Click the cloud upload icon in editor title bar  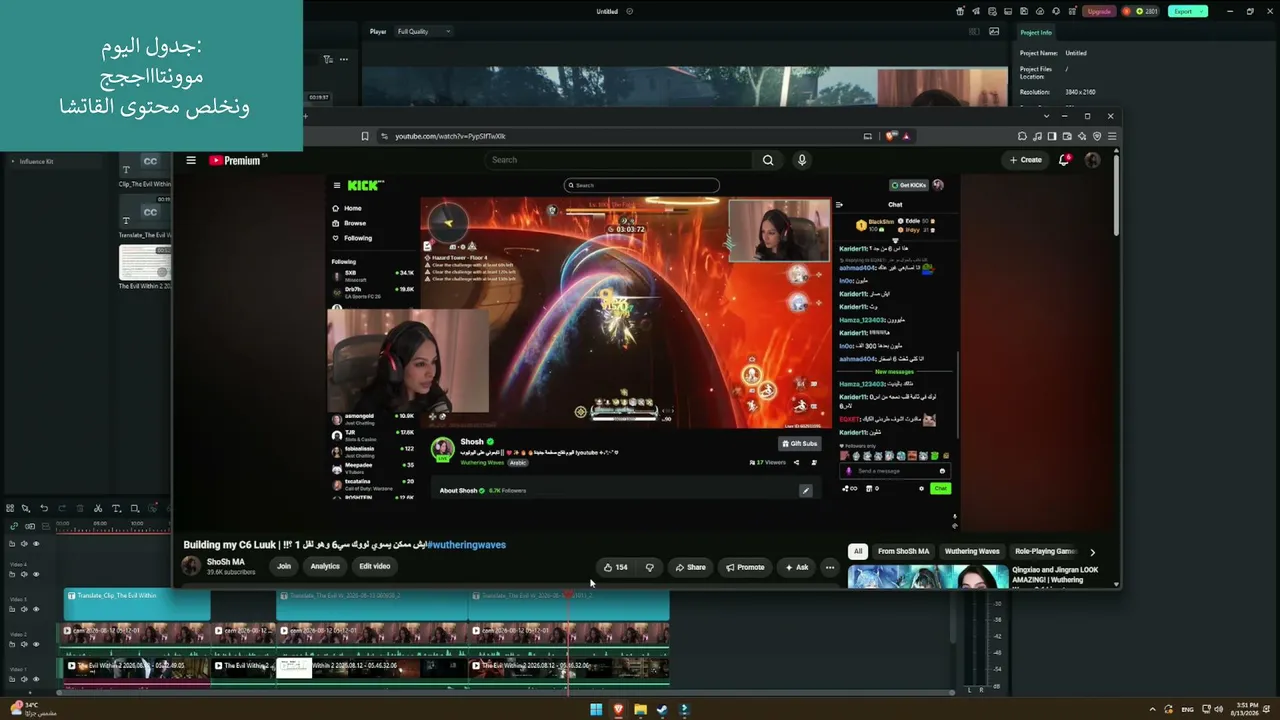[x=1041, y=11]
